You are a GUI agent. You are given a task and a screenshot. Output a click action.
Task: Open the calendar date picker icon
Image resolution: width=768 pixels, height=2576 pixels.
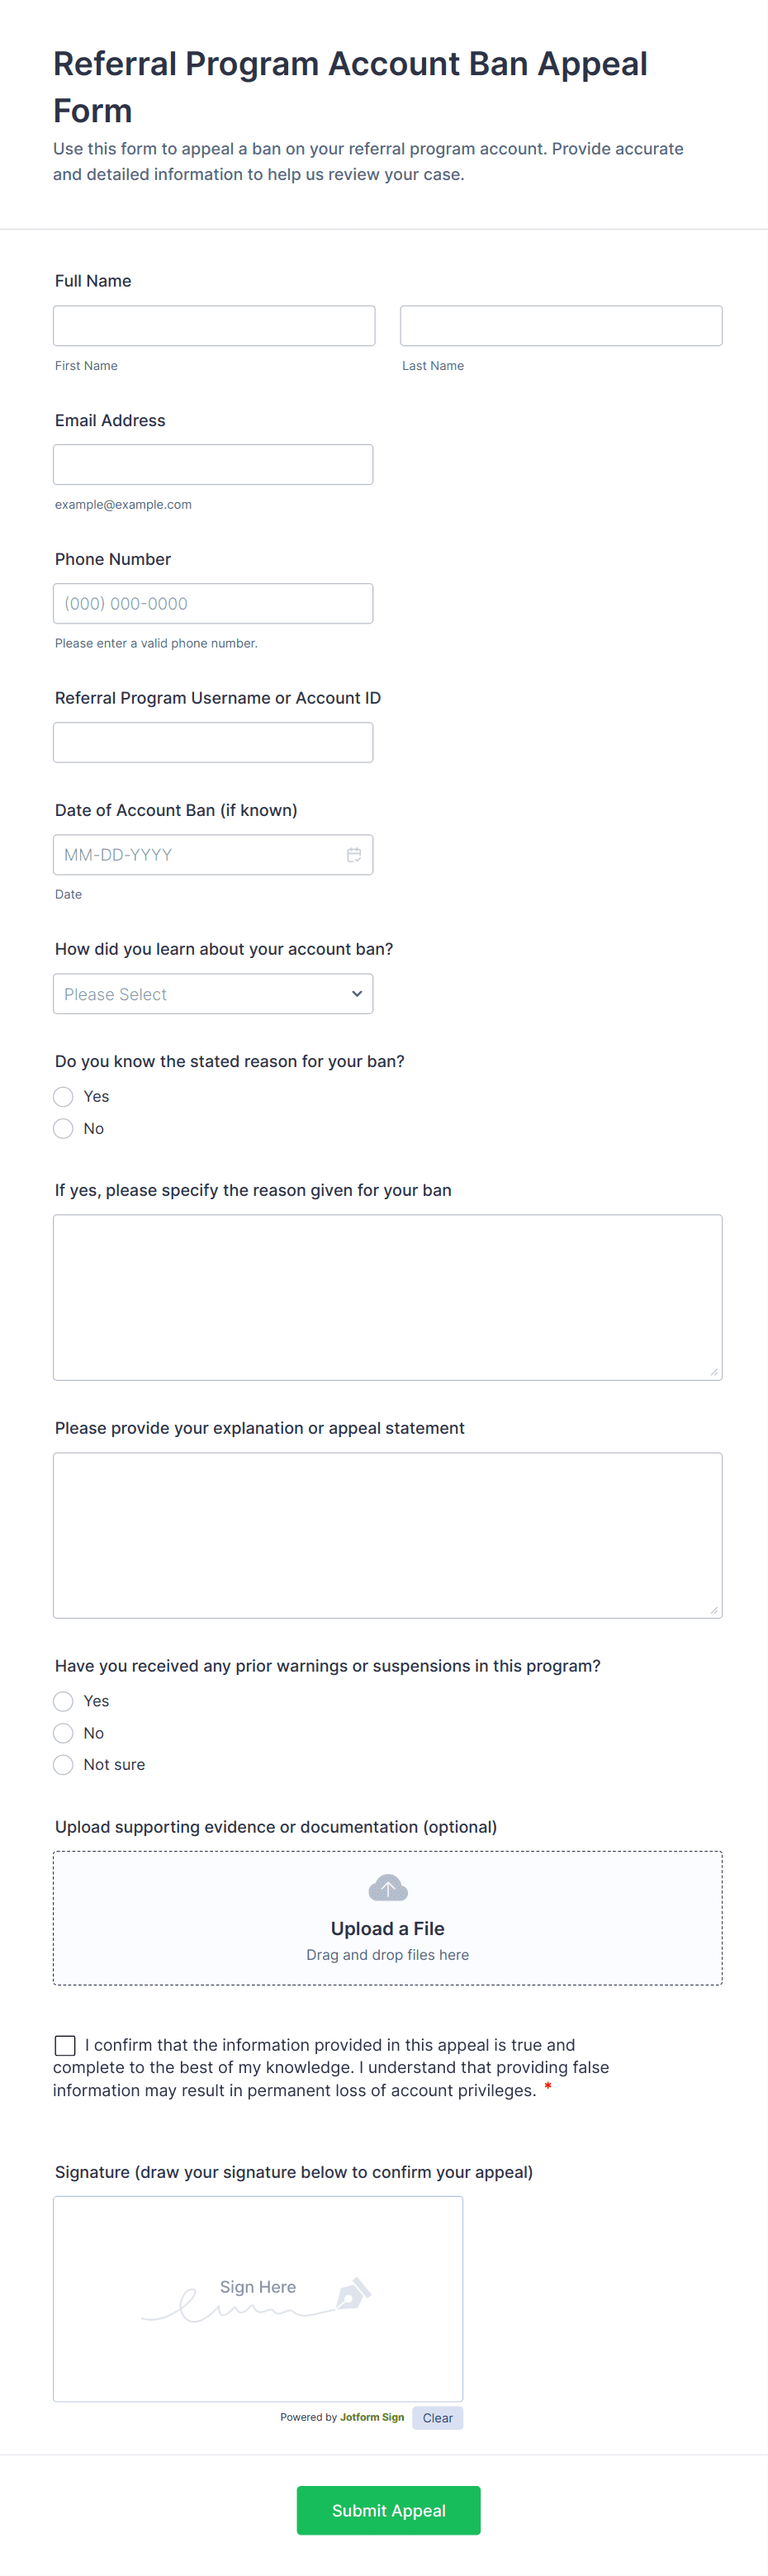point(354,855)
